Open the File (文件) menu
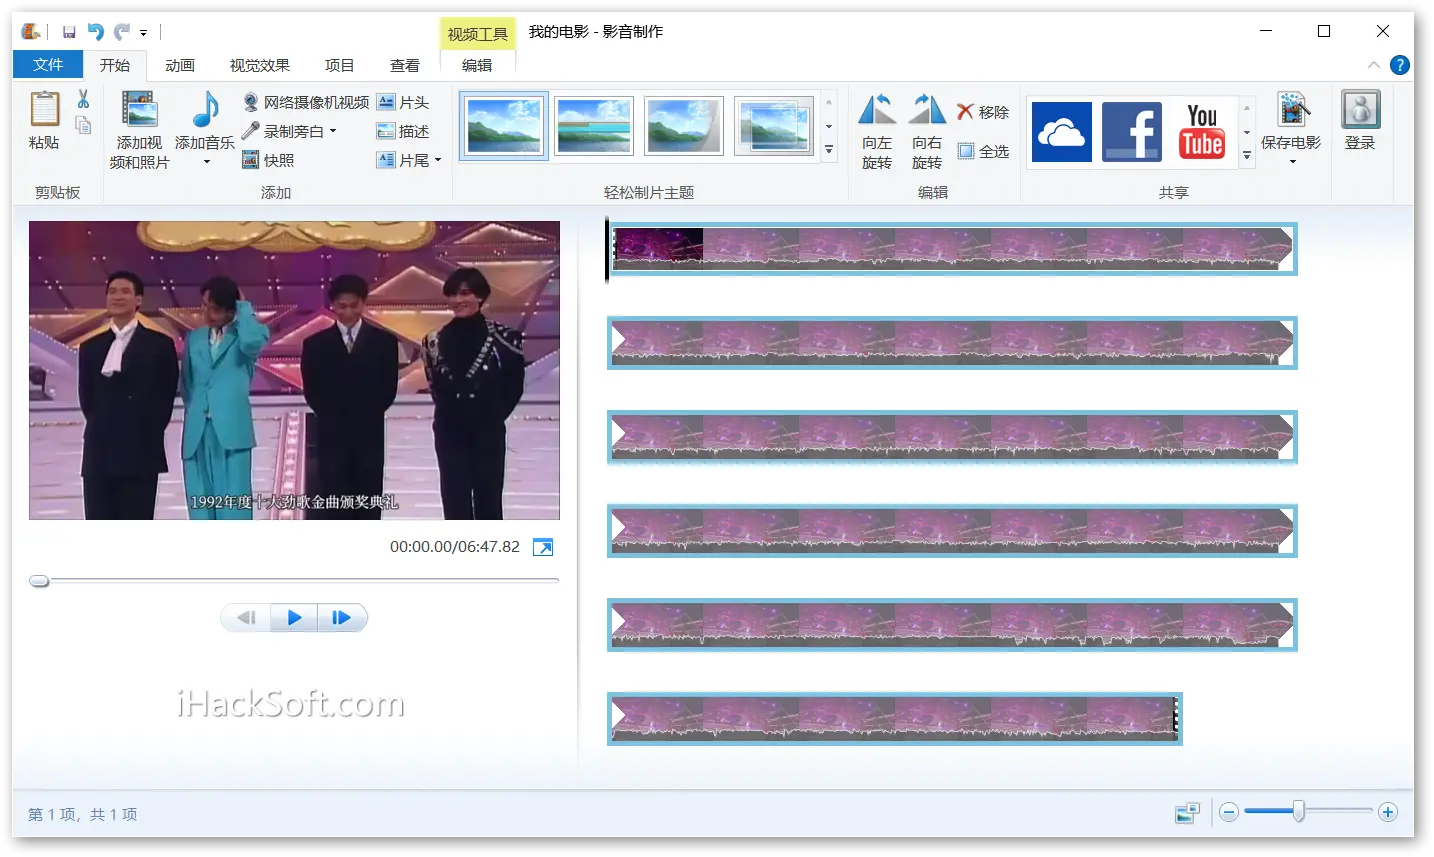Viewport: 1434px width, 857px height. tap(48, 65)
